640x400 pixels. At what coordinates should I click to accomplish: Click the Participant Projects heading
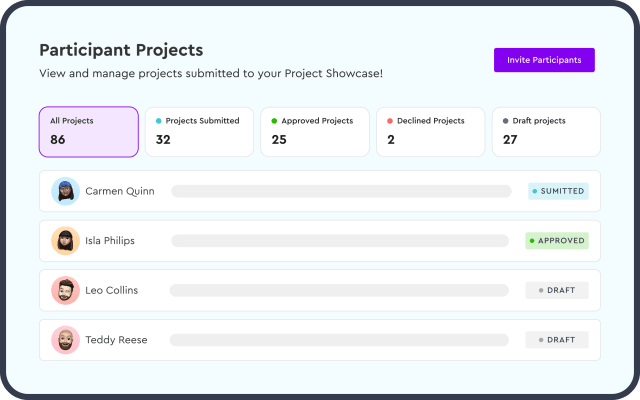point(121,50)
